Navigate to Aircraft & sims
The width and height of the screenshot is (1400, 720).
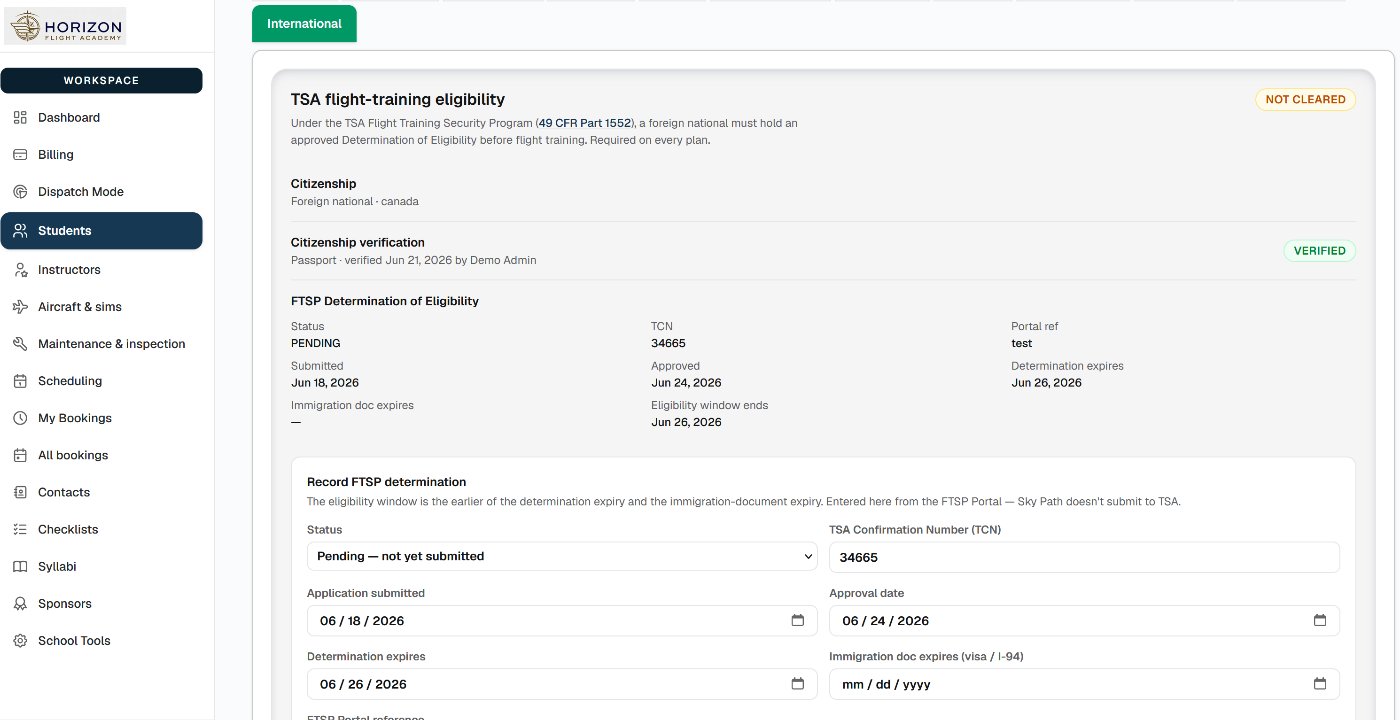[101, 307]
